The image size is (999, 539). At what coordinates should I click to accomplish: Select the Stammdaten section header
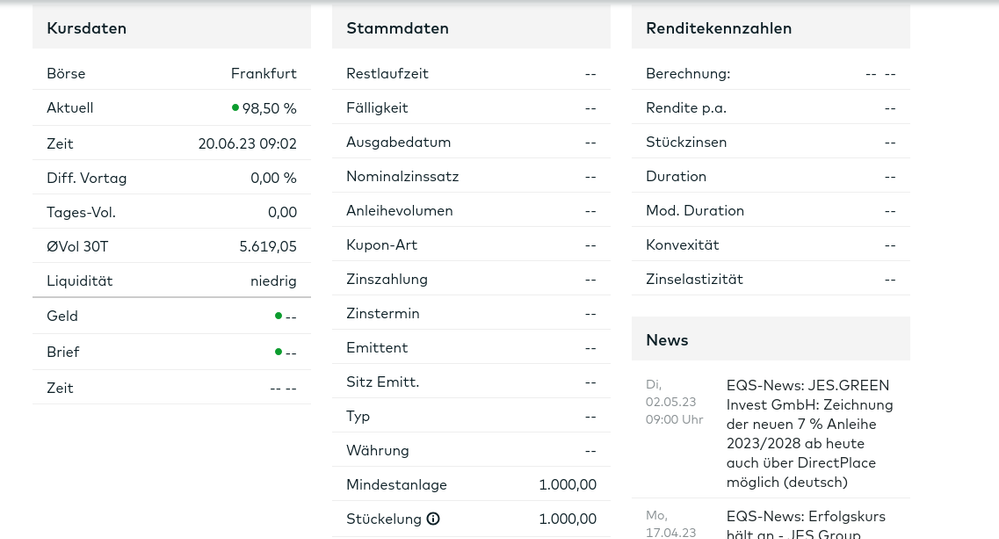pos(398,28)
